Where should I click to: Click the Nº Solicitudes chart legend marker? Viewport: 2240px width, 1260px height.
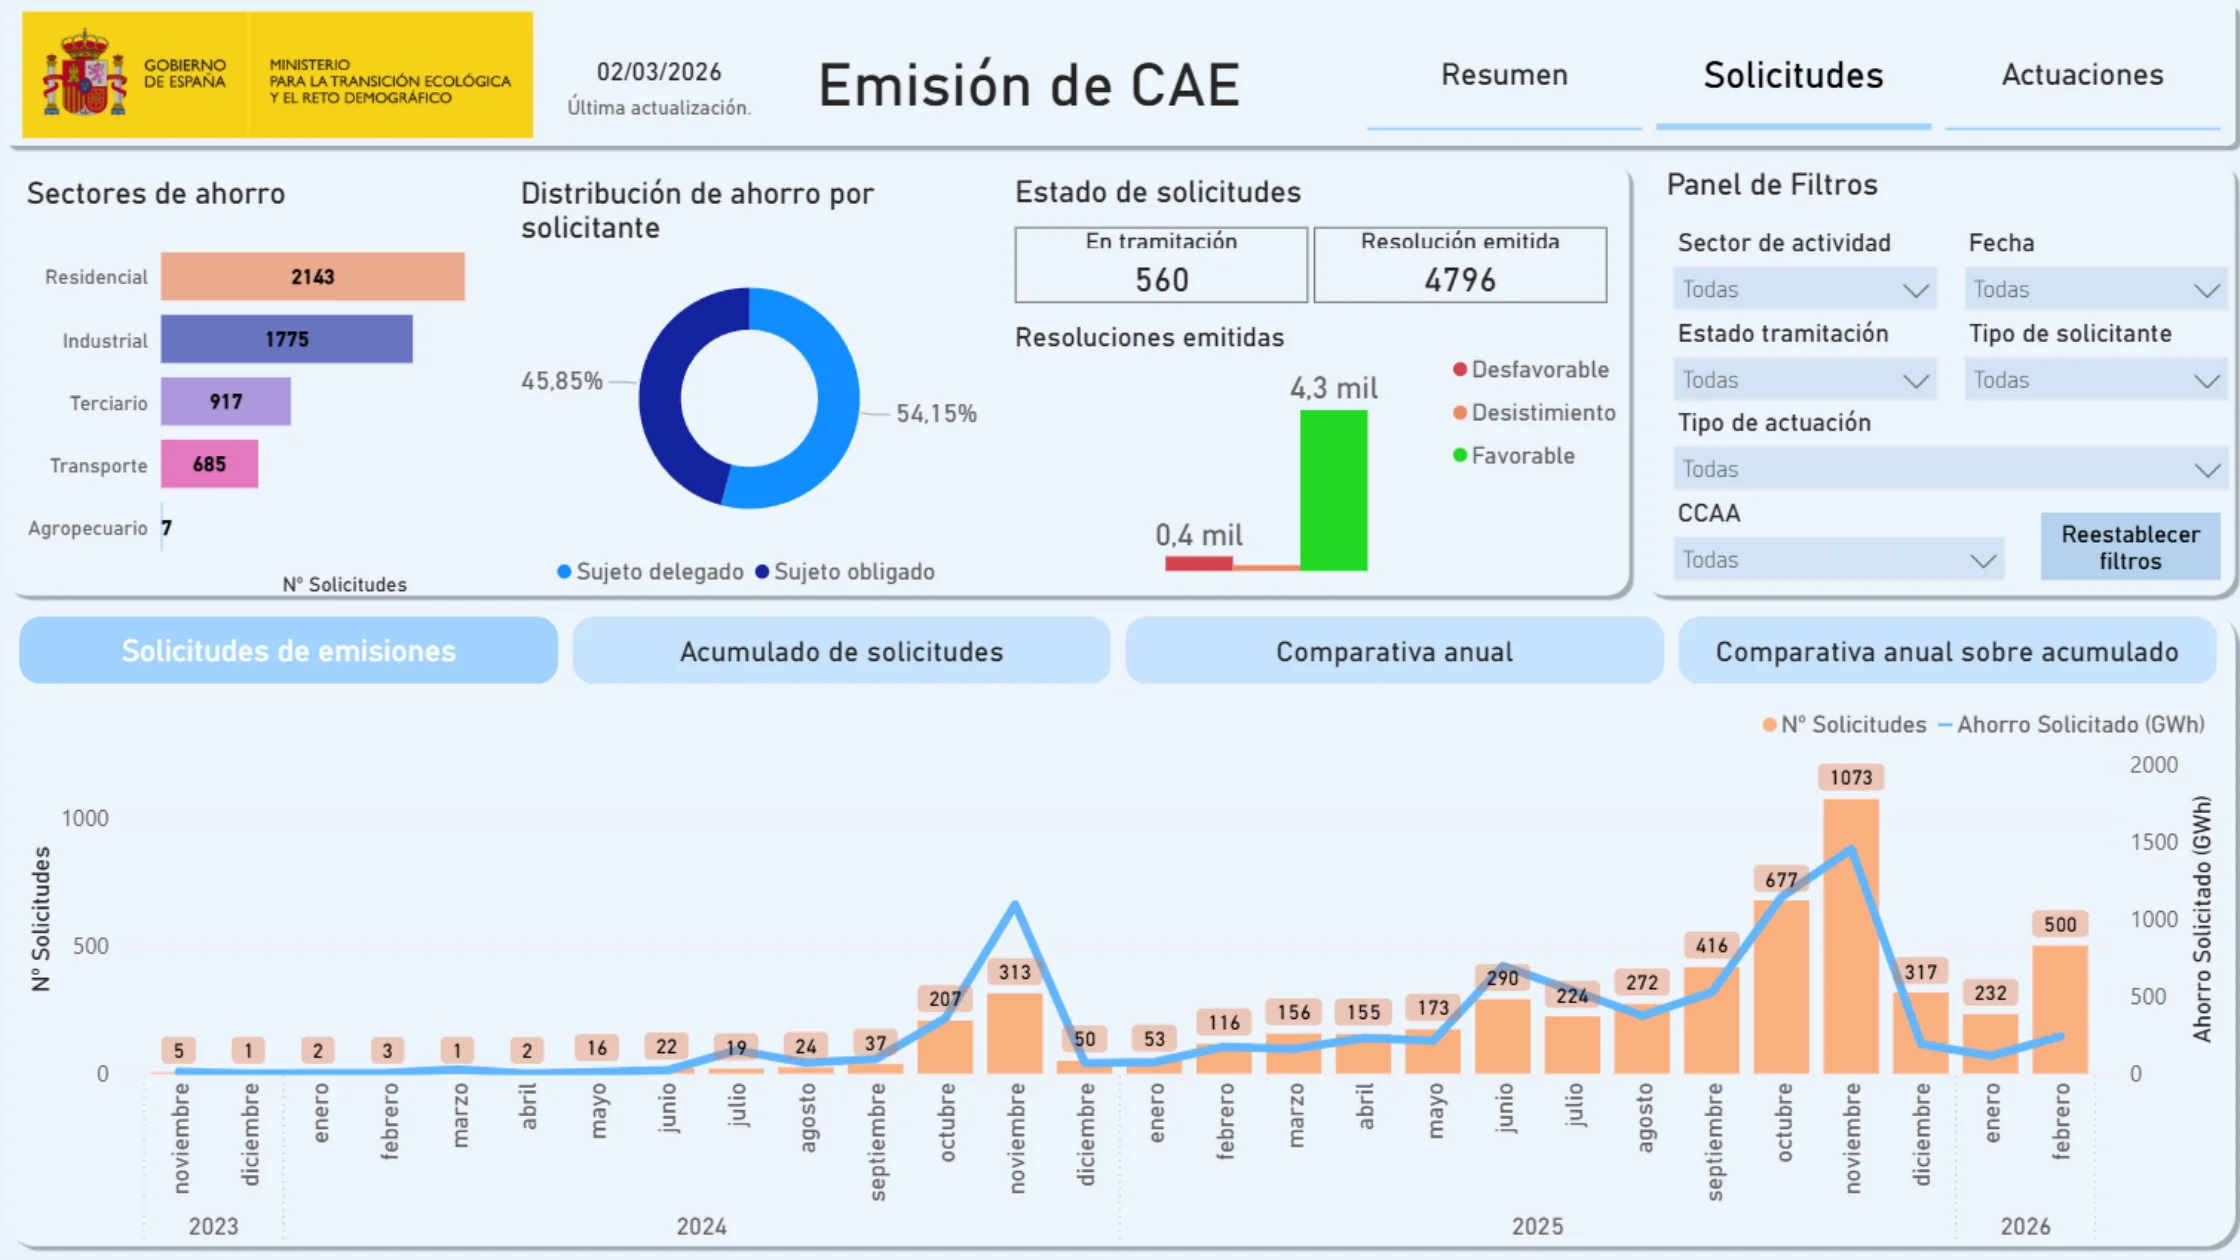(1769, 725)
